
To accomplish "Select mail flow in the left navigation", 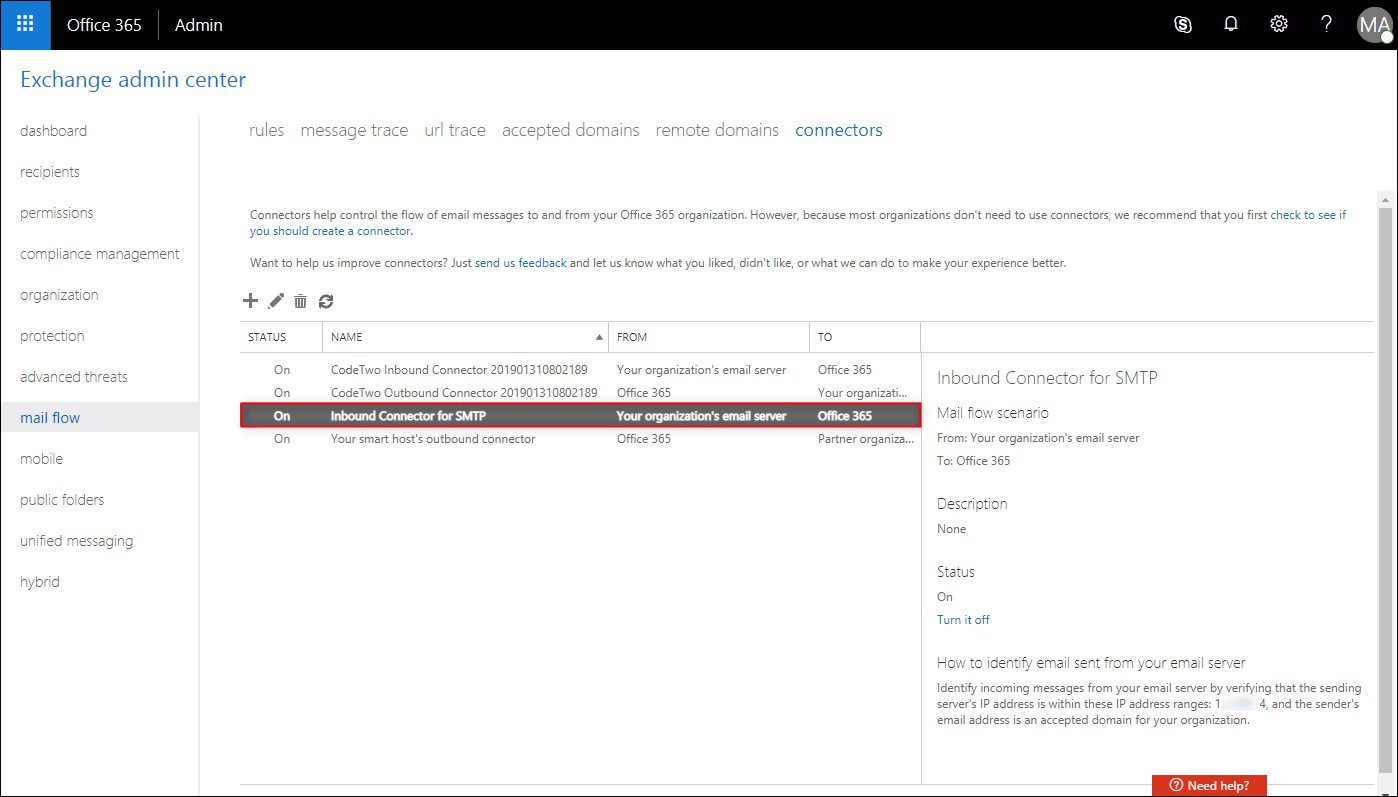I will point(99,418).
